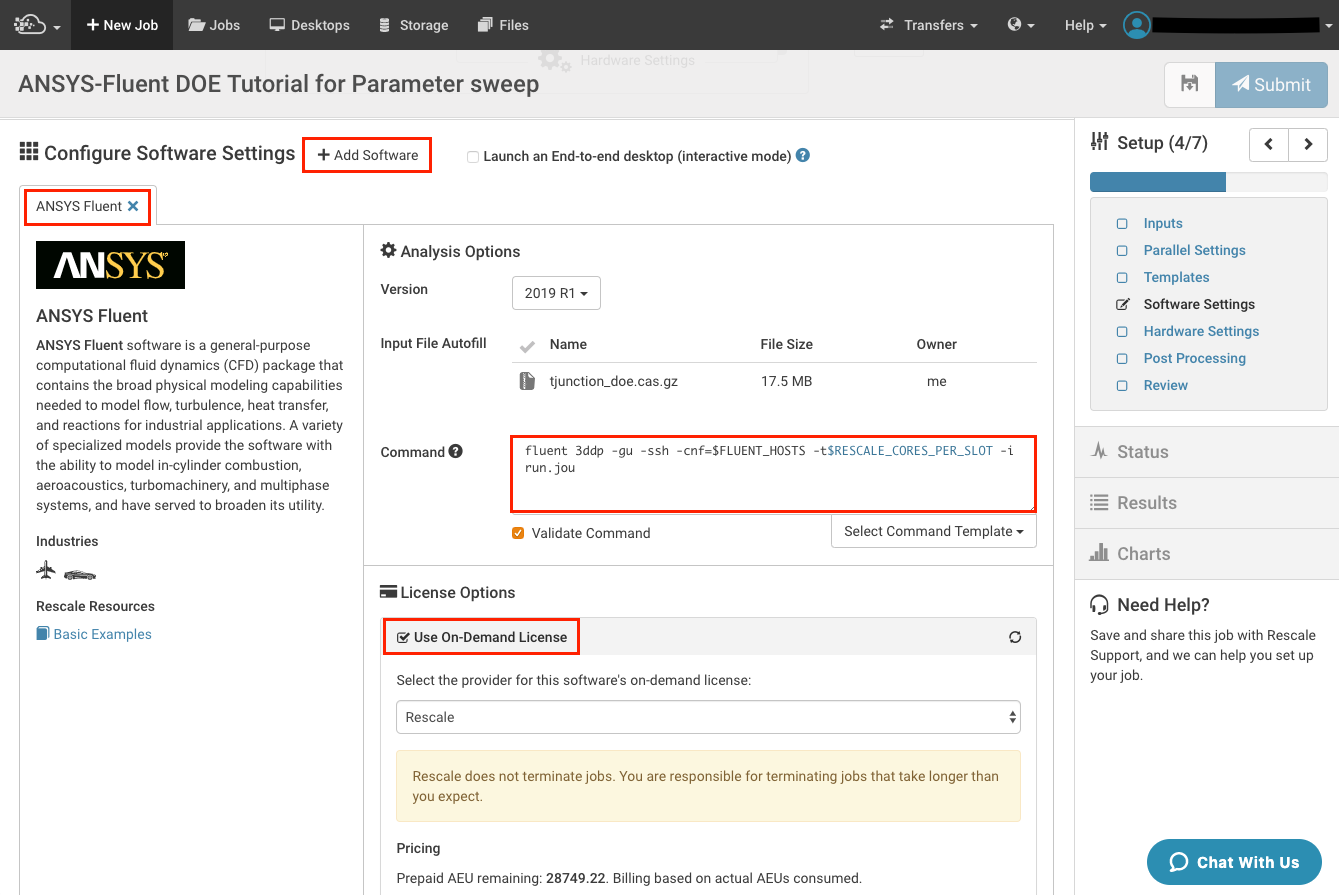1339x895 pixels.
Task: Click the tjunction_doe.cas.gz file icon
Action: (x=527, y=381)
